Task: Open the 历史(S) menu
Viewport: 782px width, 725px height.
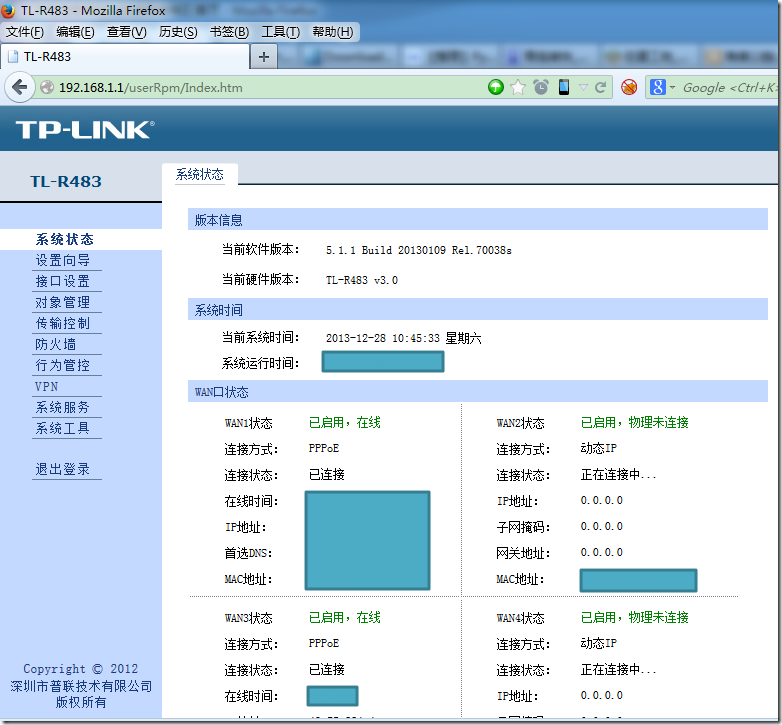Action: coord(178,32)
